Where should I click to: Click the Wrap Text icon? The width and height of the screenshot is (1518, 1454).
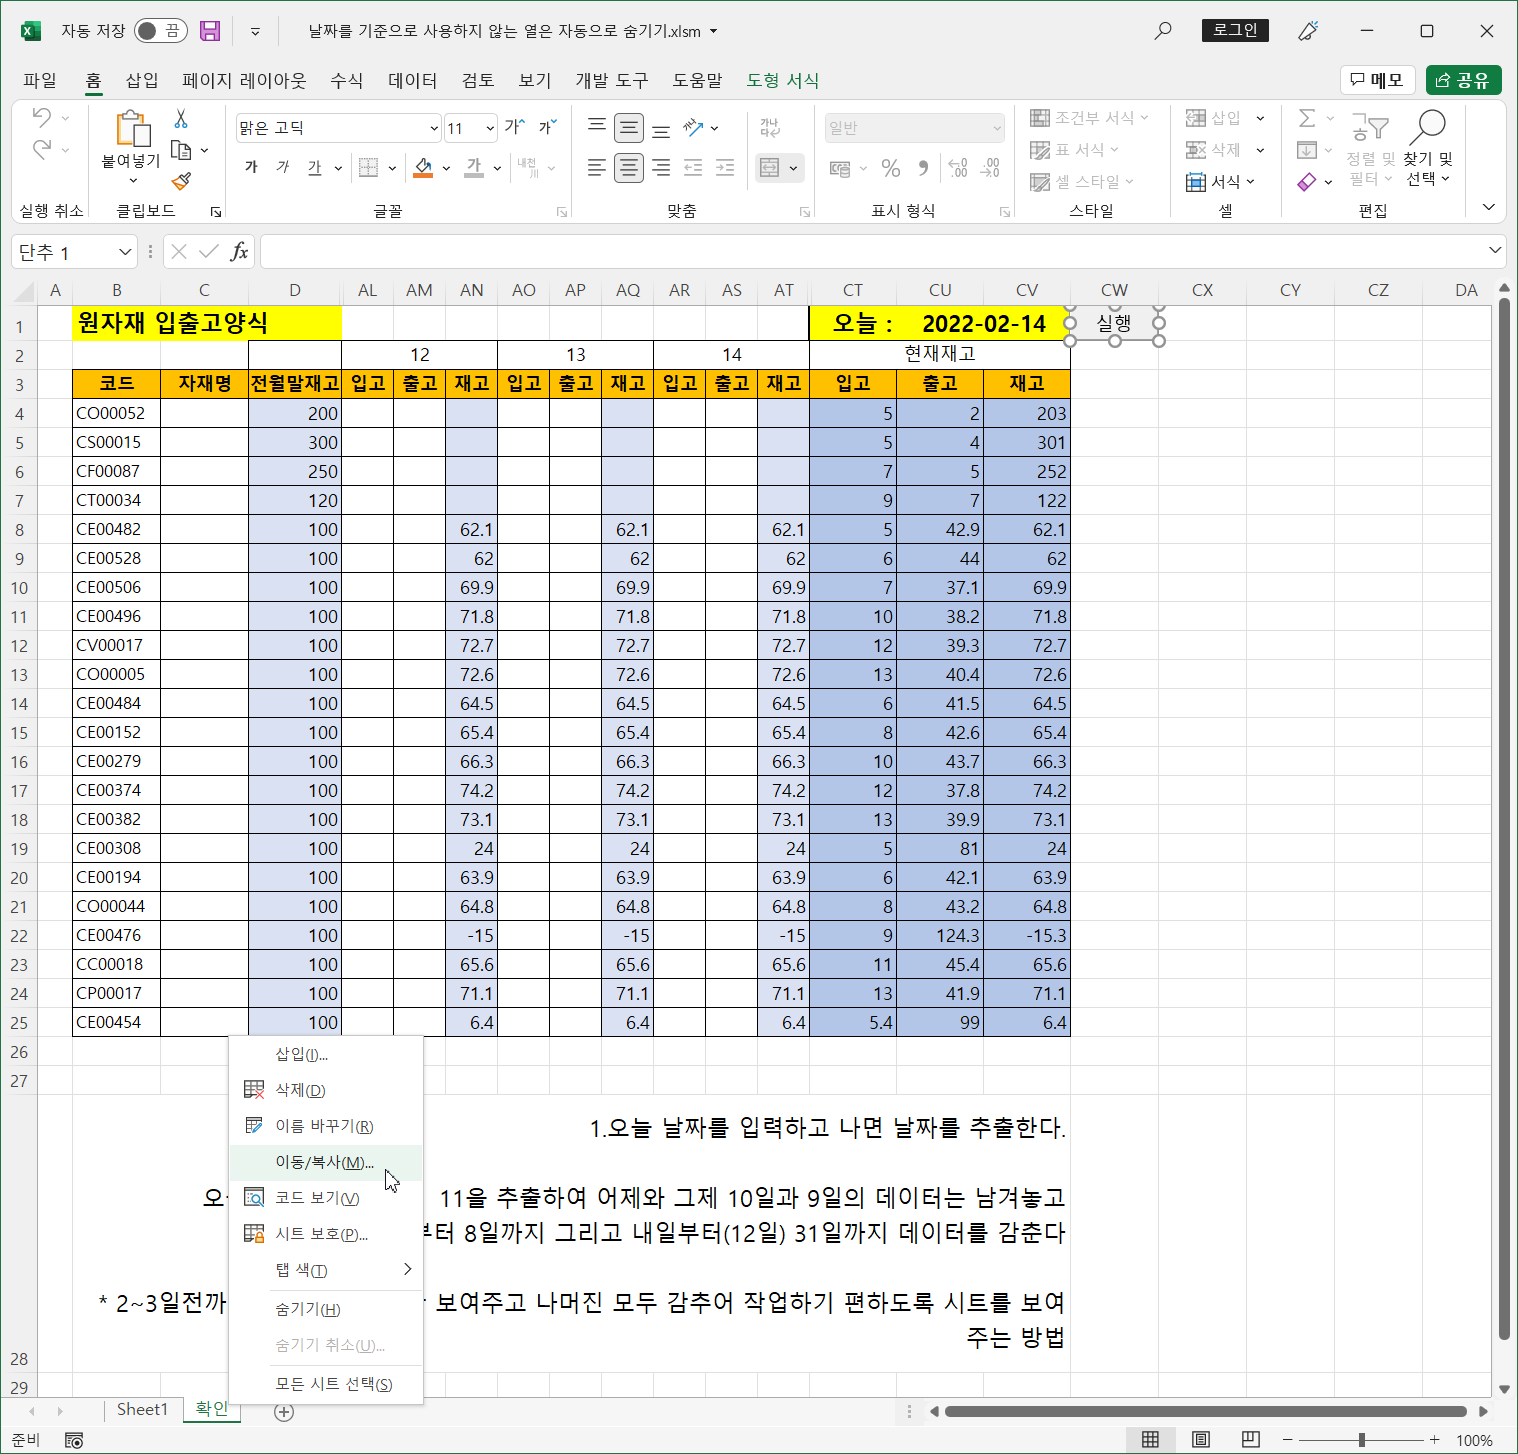click(x=769, y=127)
